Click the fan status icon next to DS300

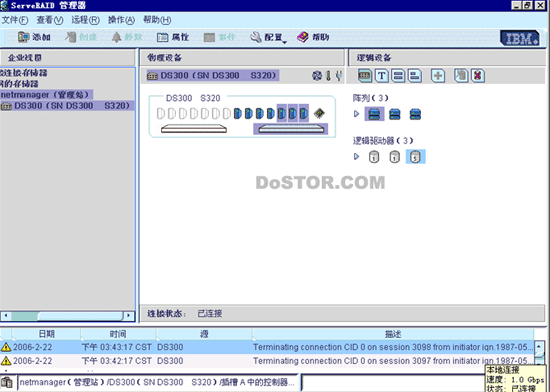point(317,76)
